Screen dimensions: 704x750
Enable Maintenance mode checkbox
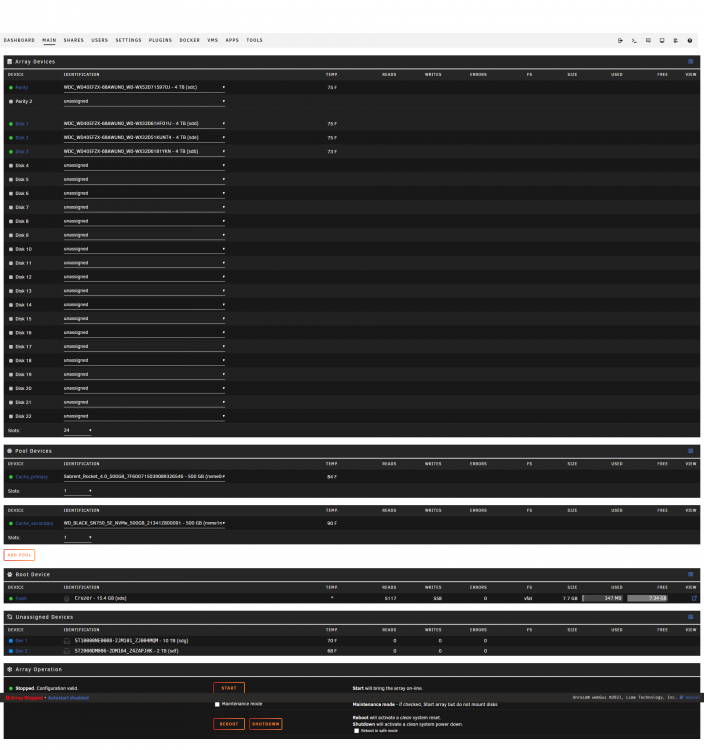(x=217, y=705)
